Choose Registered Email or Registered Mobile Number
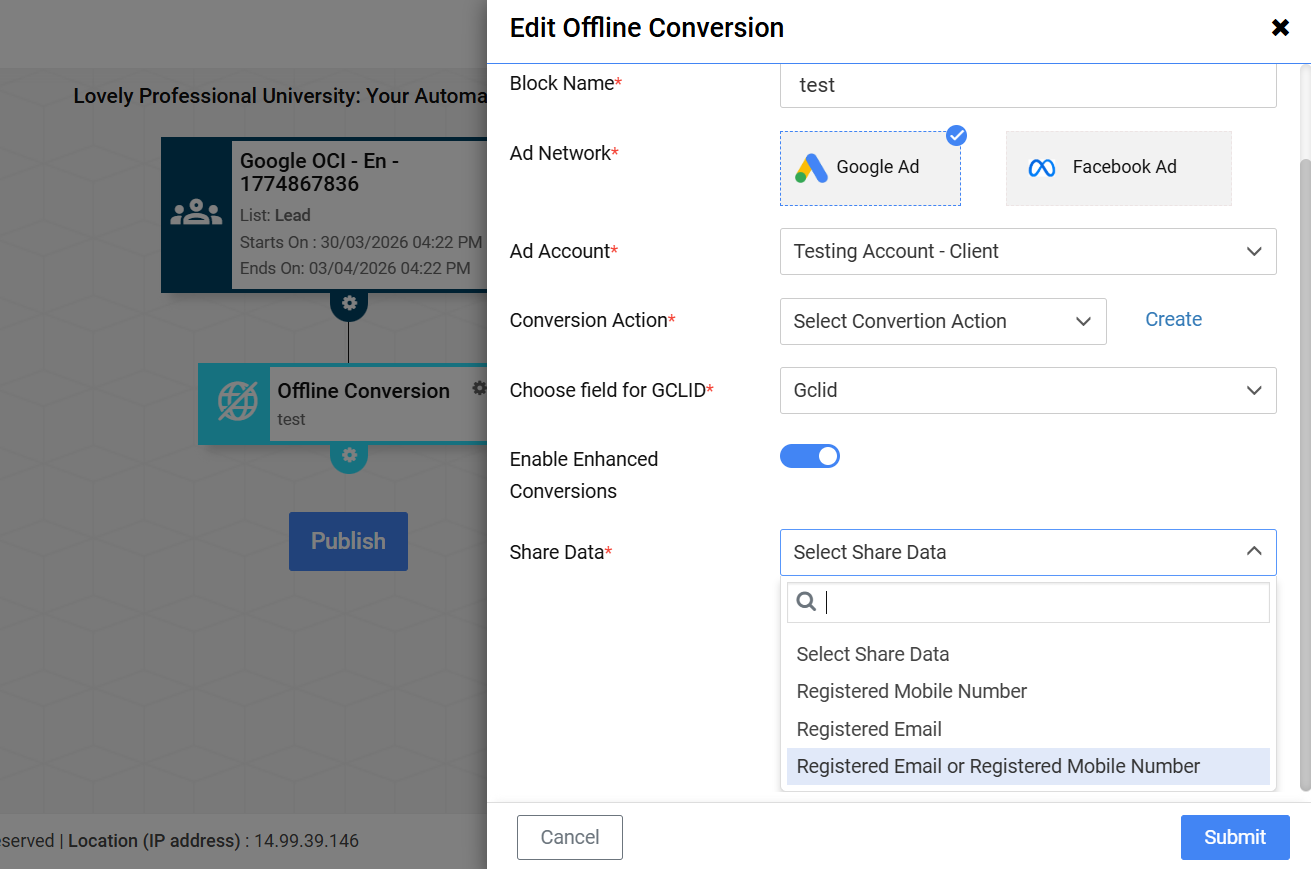Screen dimensions: 1311x869 (x=997, y=766)
